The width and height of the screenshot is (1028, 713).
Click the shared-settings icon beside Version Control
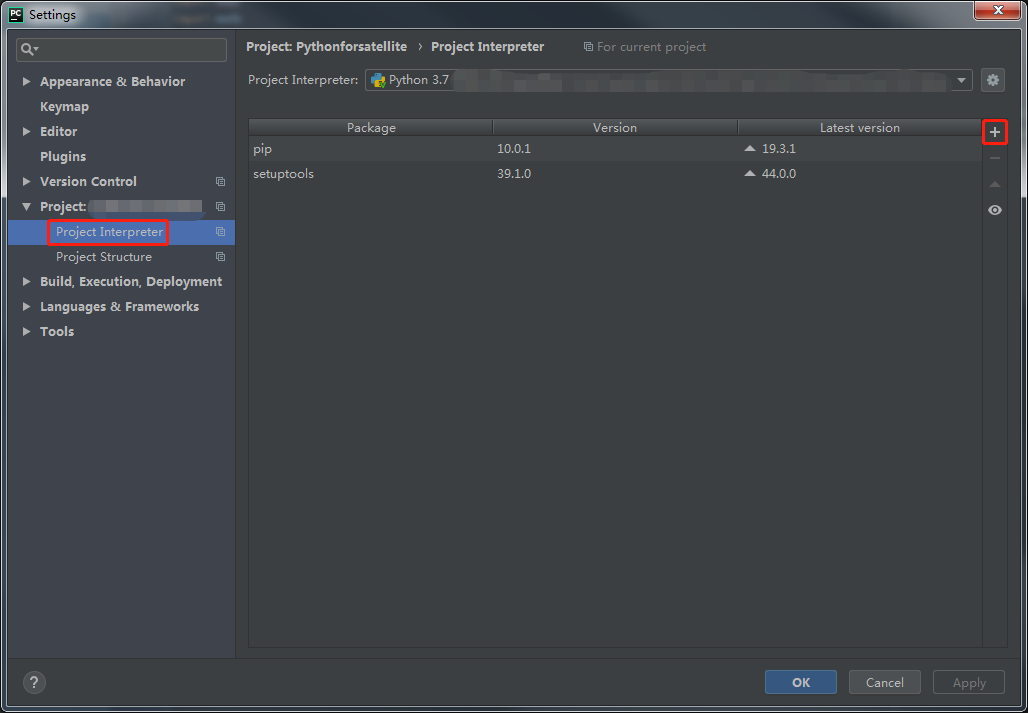click(x=220, y=181)
